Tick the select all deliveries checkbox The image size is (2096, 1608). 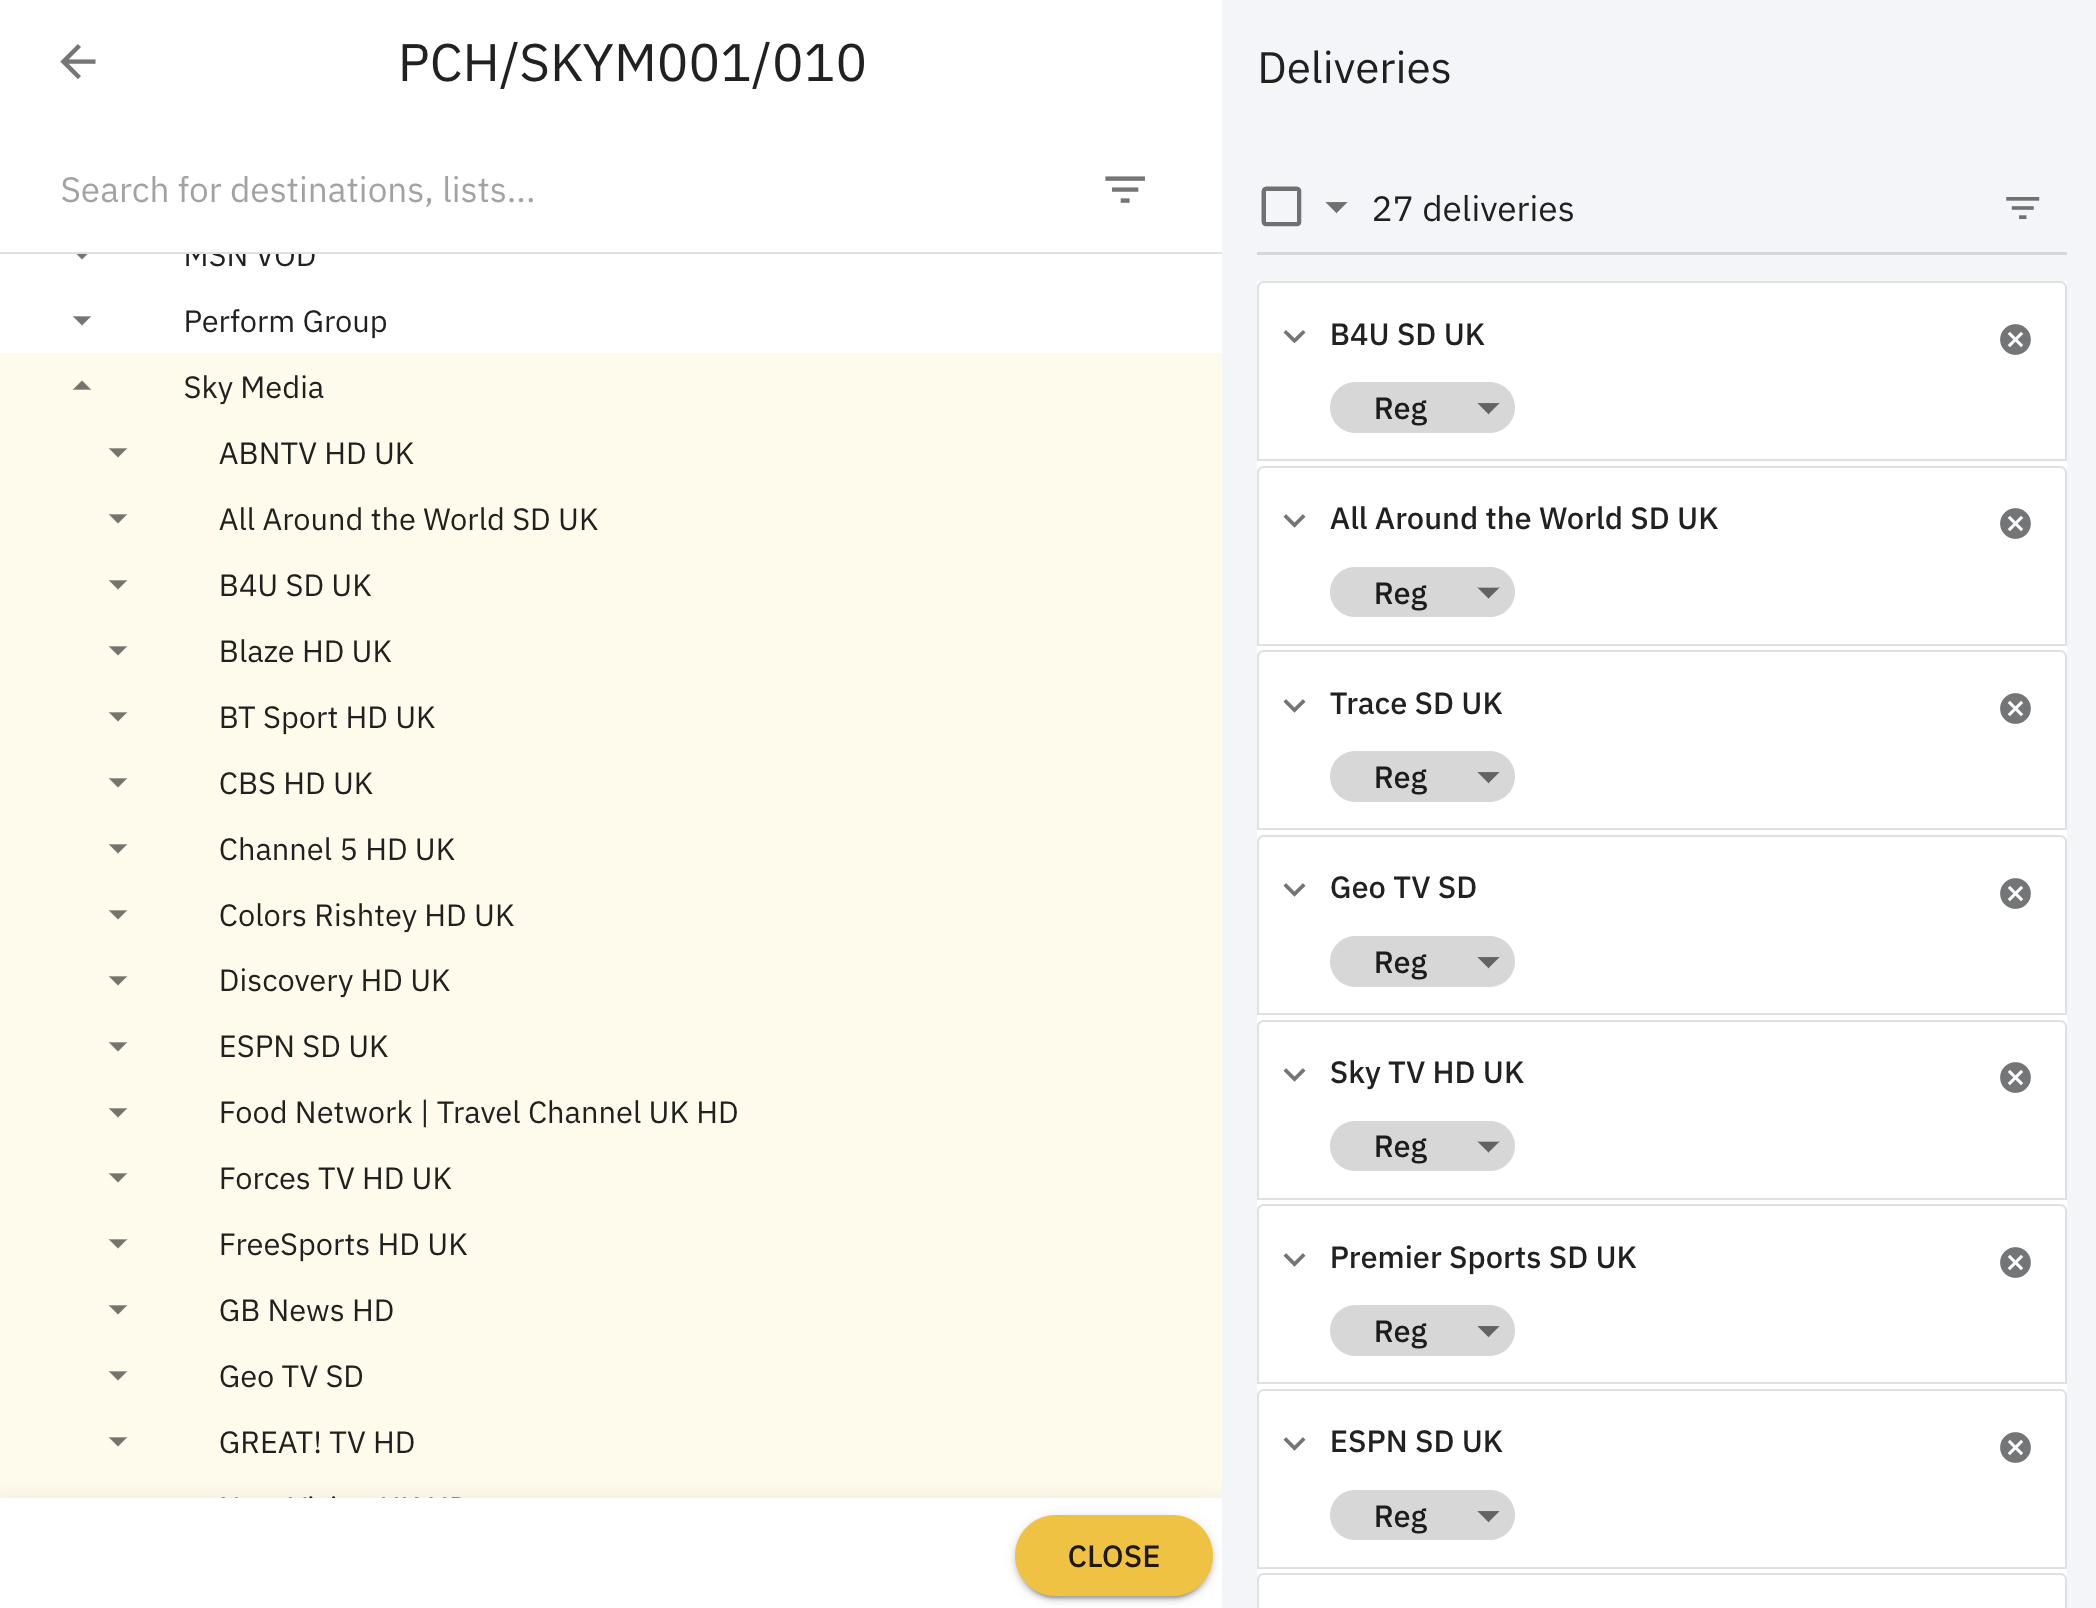click(1281, 207)
